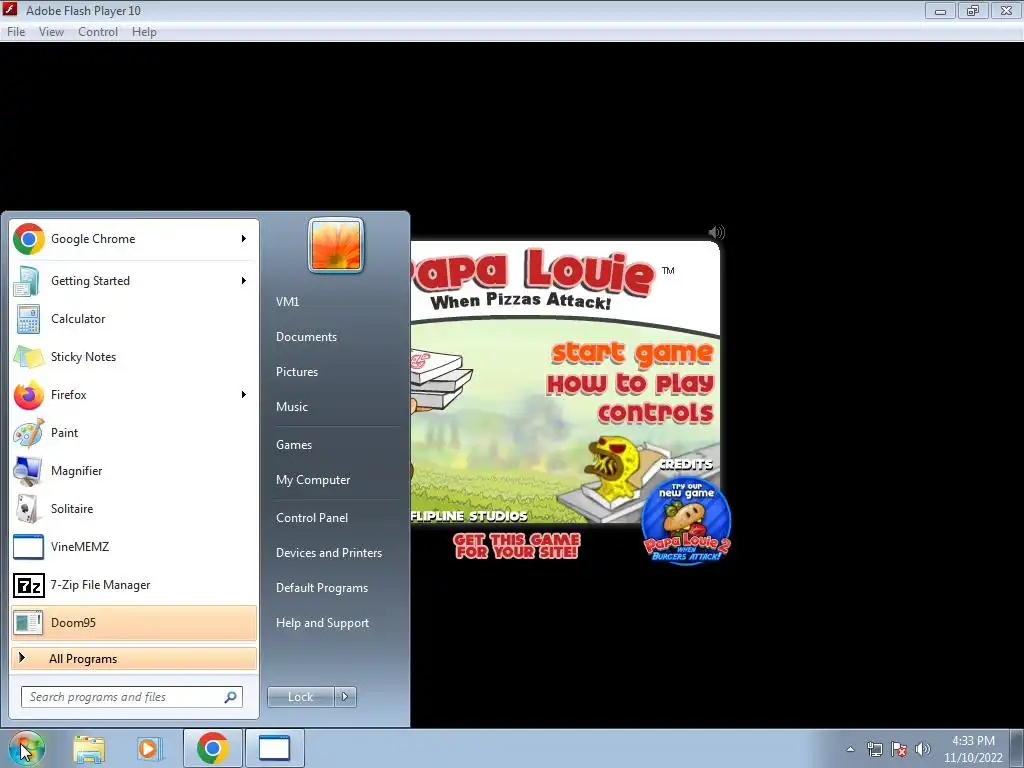
Task: Click the Lock button
Action: click(301, 697)
